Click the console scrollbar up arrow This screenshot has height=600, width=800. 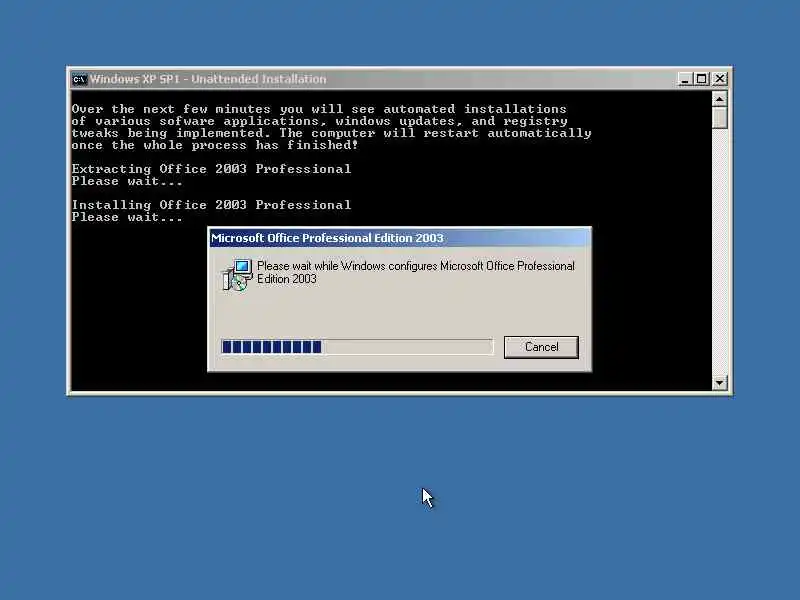(719, 99)
